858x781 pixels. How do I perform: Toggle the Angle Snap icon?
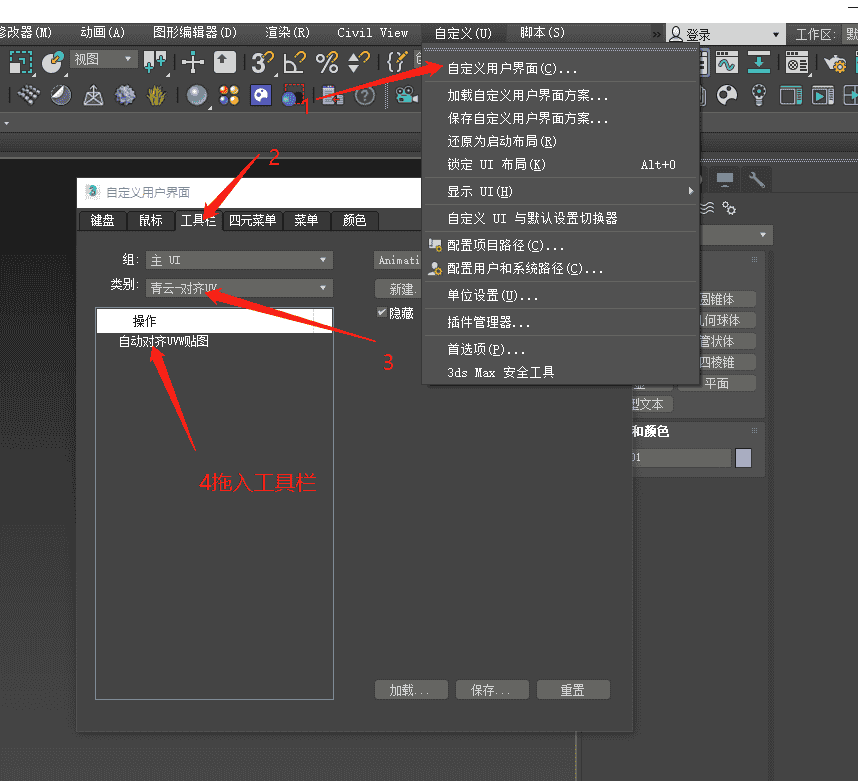point(294,62)
